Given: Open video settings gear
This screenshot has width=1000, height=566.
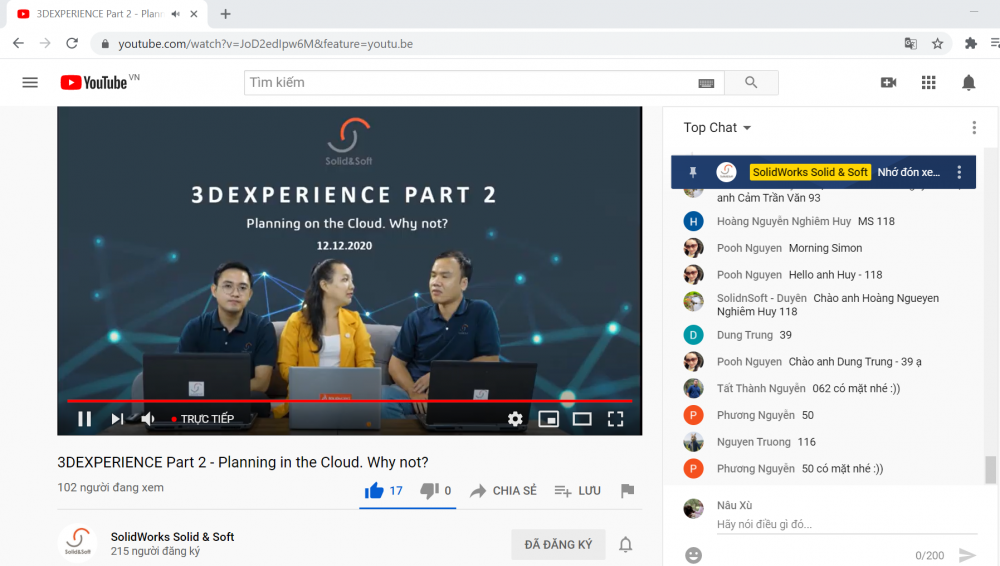Looking at the screenshot, I should tap(515, 419).
